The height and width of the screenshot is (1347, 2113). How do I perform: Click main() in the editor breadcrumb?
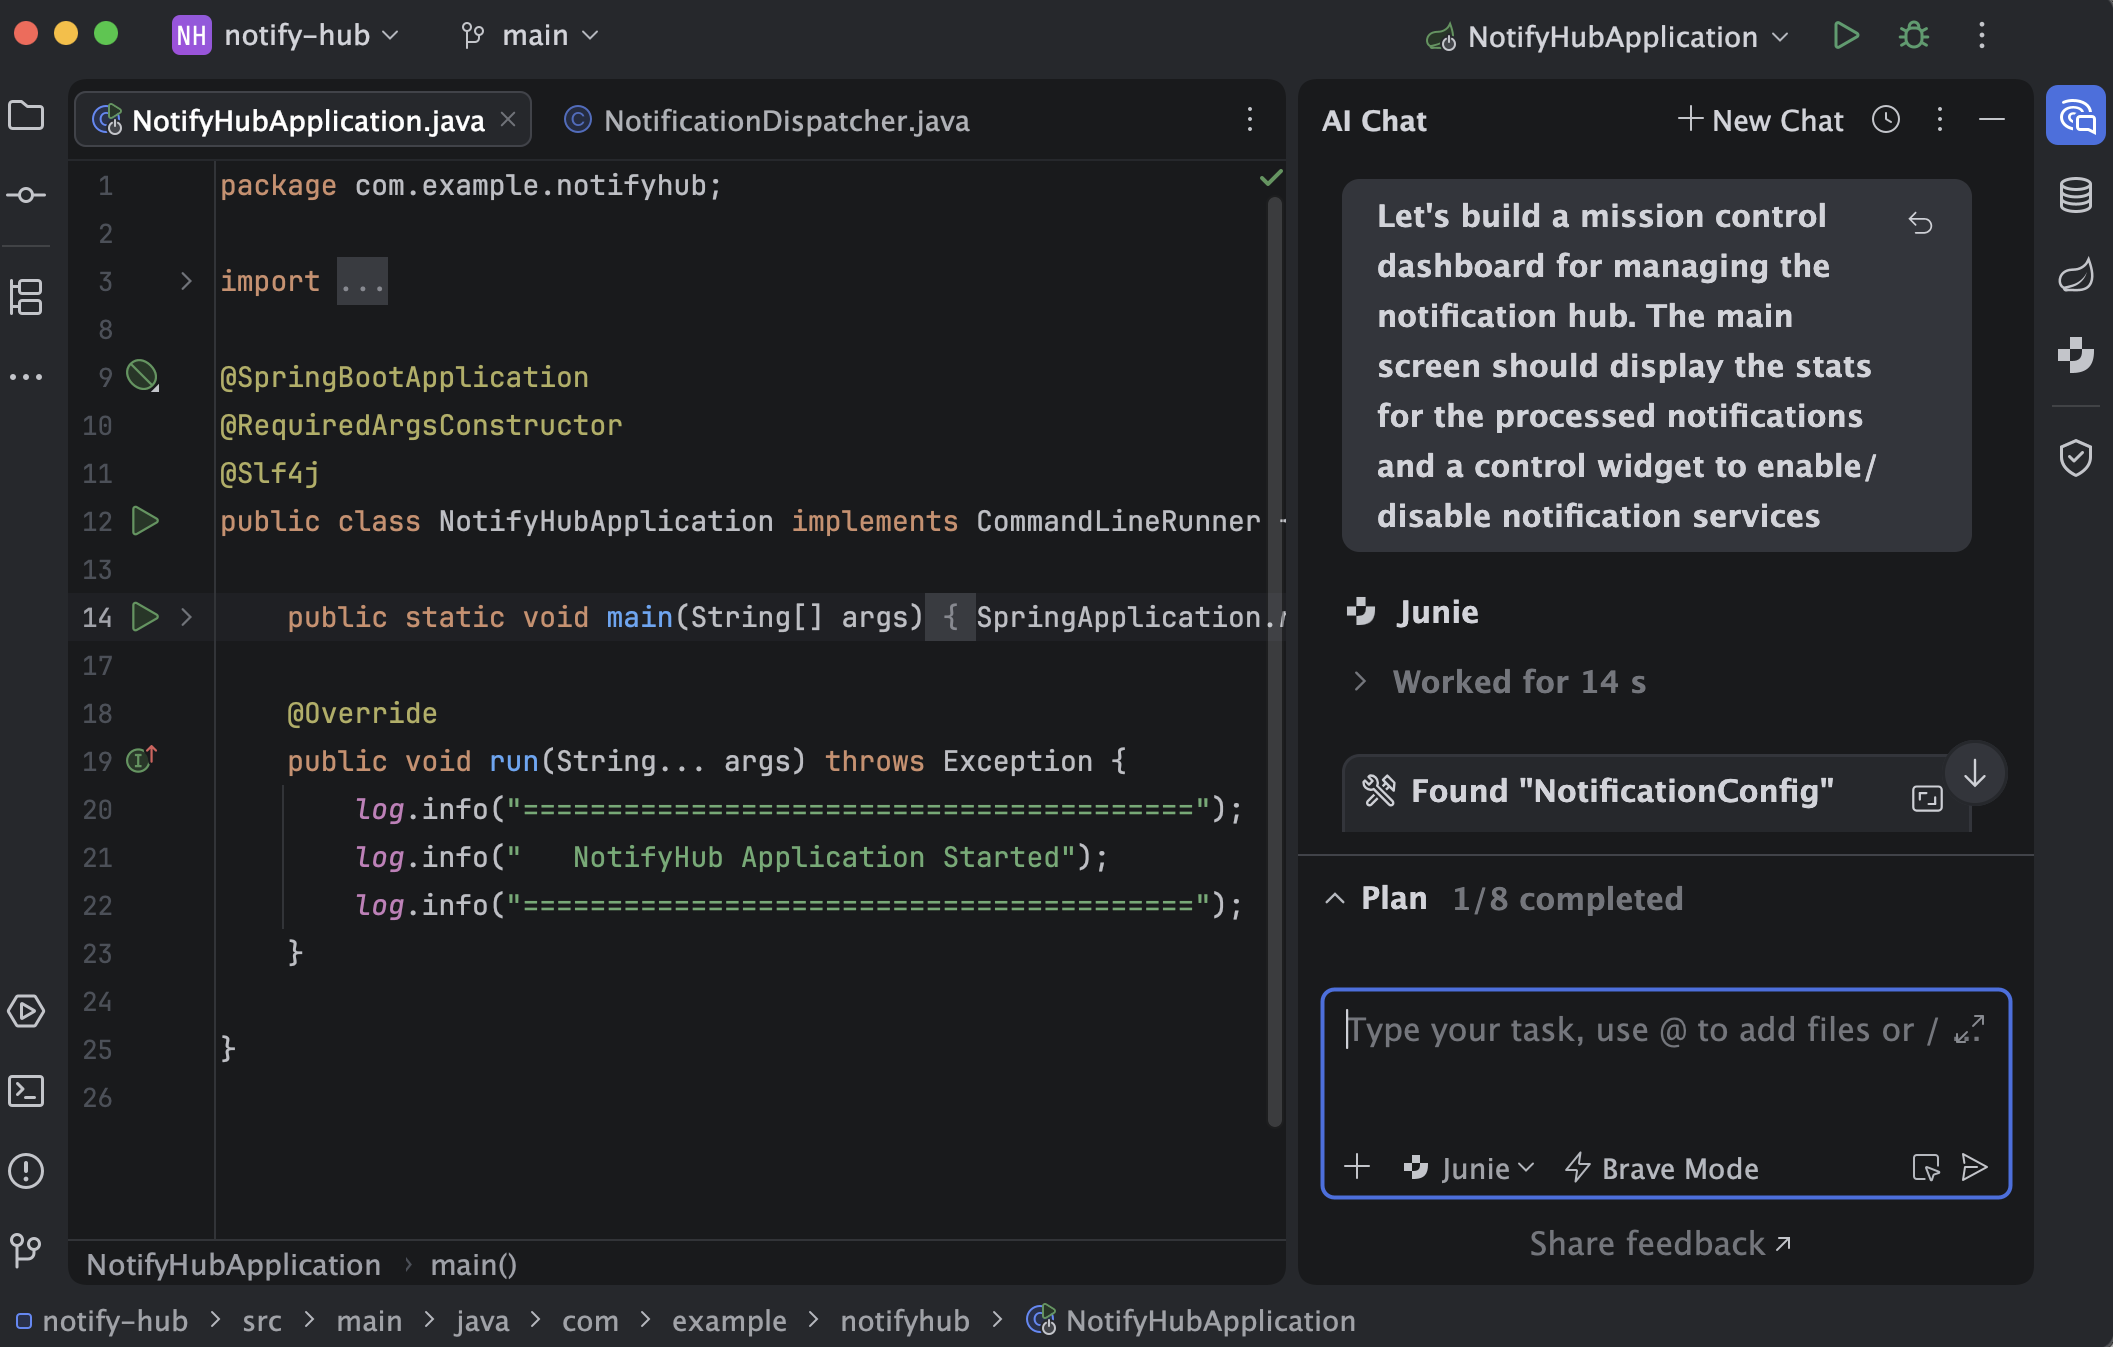click(x=473, y=1265)
